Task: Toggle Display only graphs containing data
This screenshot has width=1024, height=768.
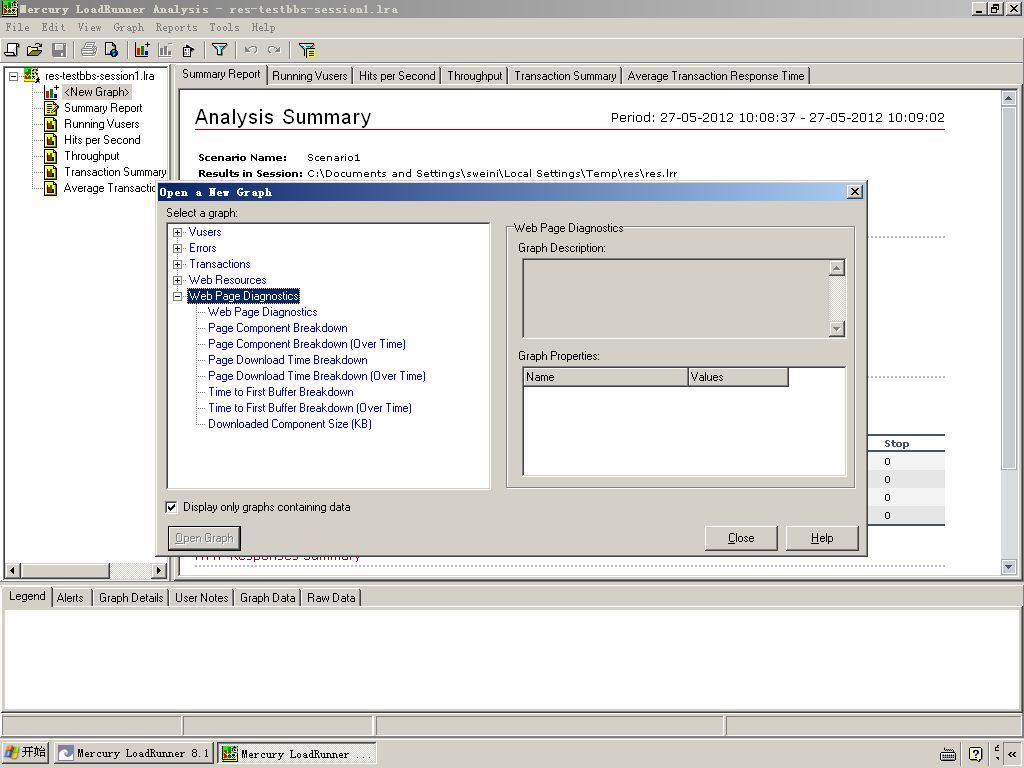Action: [171, 507]
